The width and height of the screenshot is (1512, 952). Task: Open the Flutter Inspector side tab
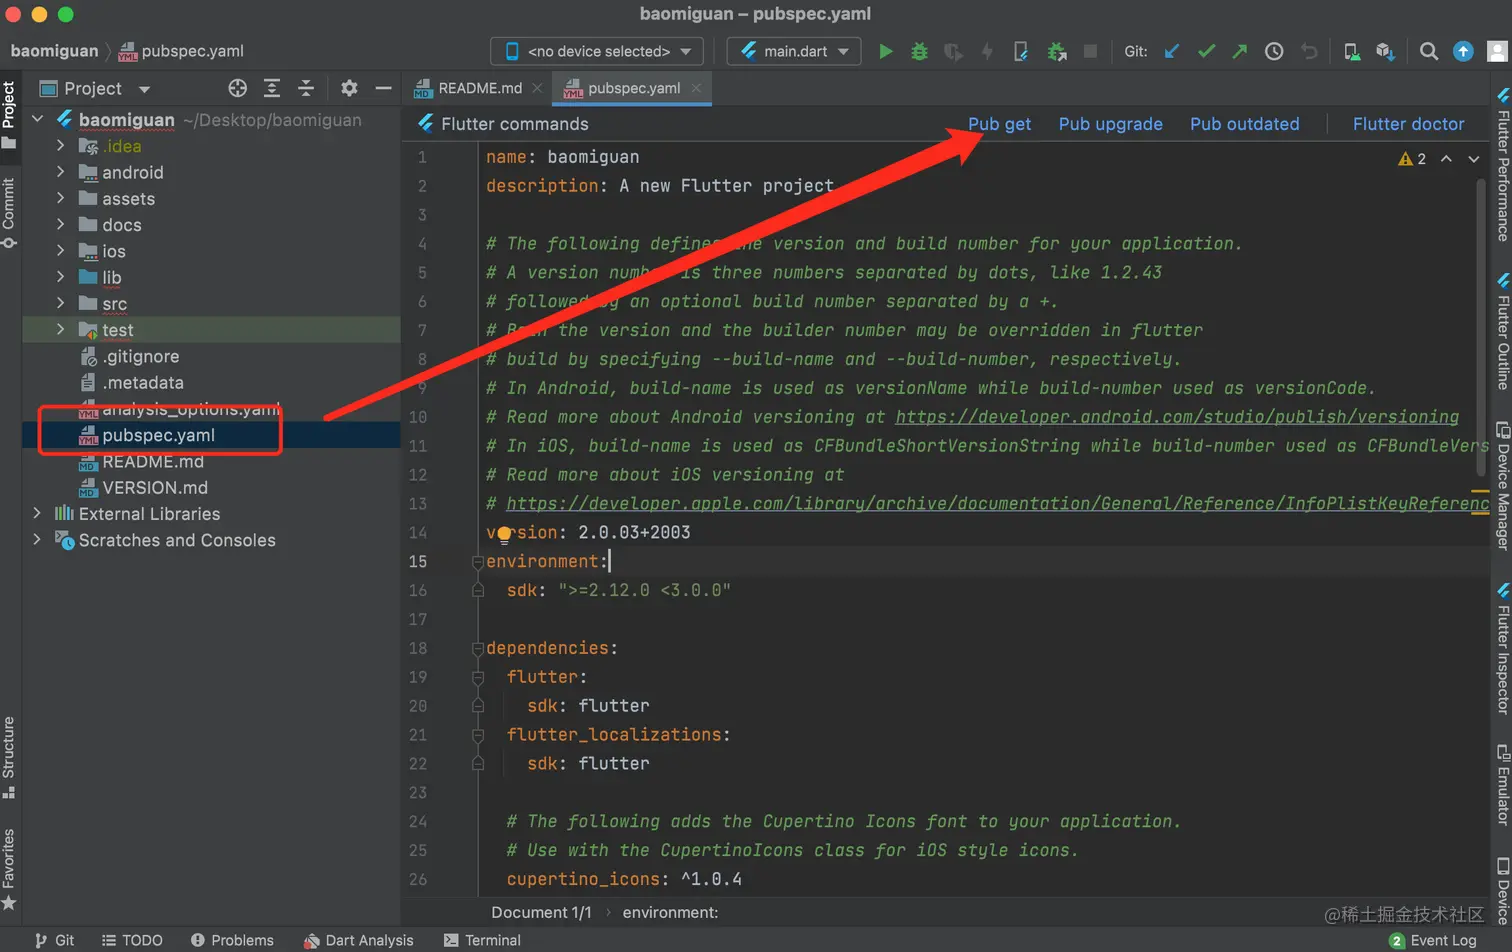1502,649
